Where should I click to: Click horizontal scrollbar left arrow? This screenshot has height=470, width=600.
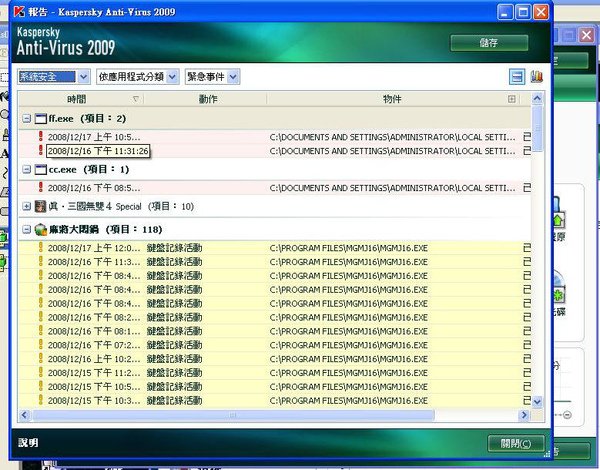coord(24,415)
